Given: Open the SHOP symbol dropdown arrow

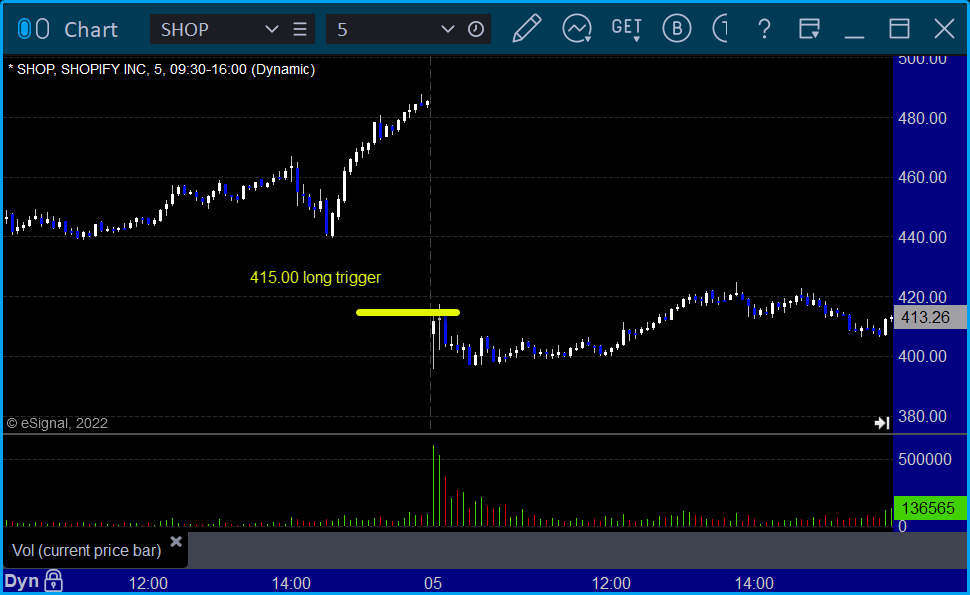Looking at the screenshot, I should pos(271,29).
